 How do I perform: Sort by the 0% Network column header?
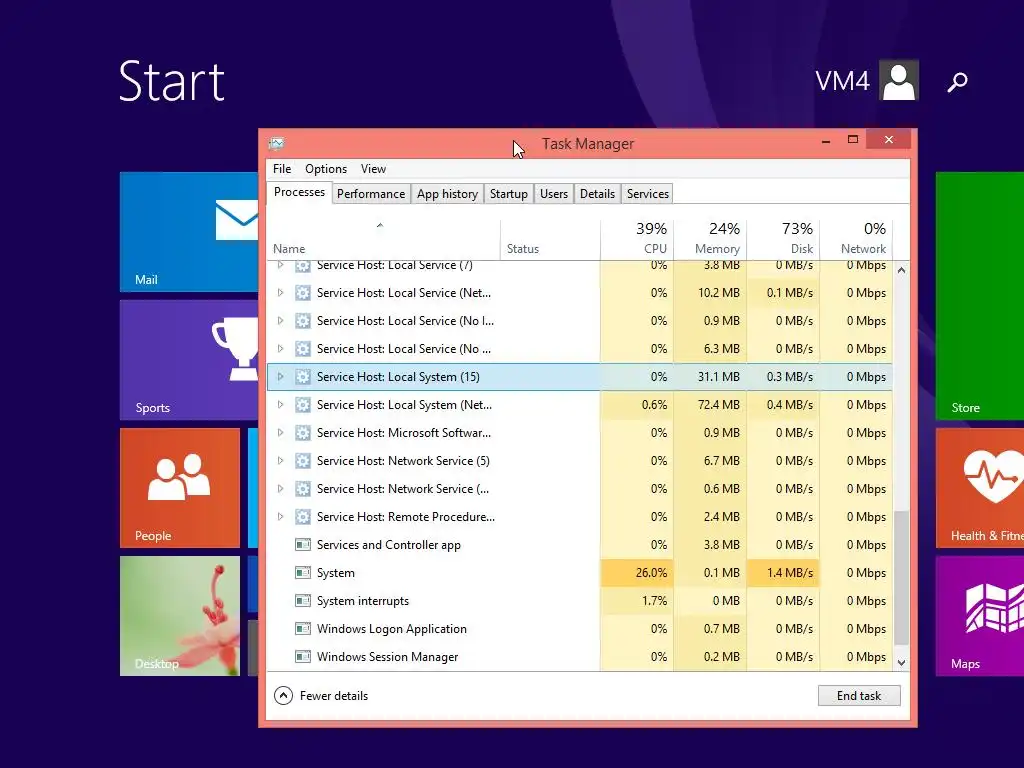click(x=856, y=239)
